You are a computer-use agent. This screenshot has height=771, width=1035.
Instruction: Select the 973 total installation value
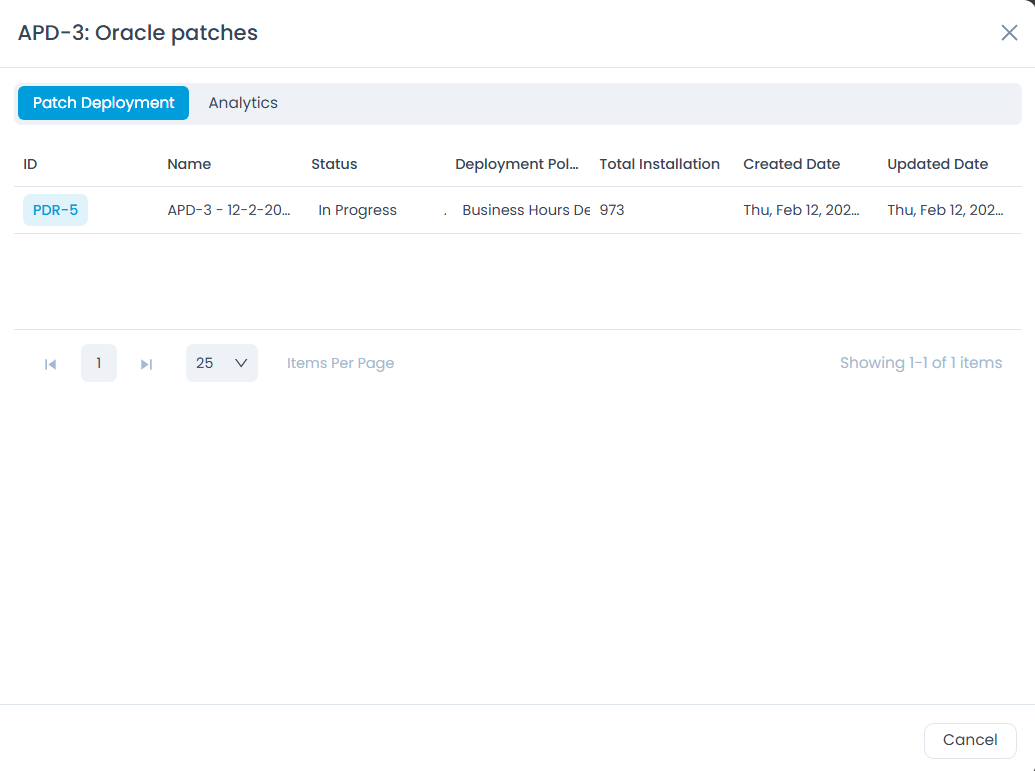(612, 210)
